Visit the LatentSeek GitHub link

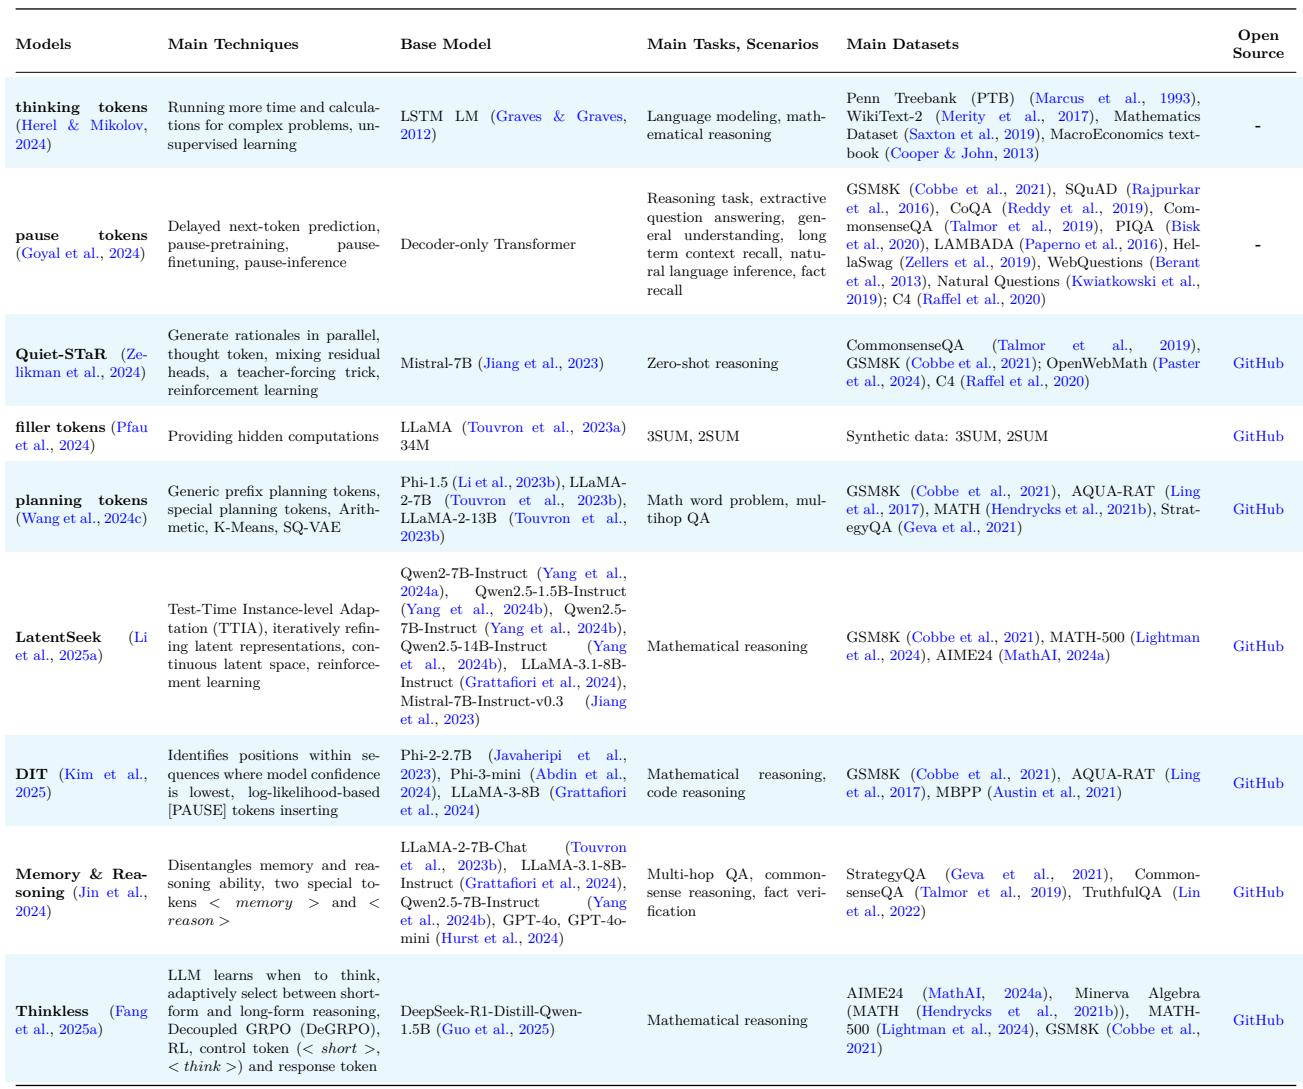pyautogui.click(x=1257, y=646)
